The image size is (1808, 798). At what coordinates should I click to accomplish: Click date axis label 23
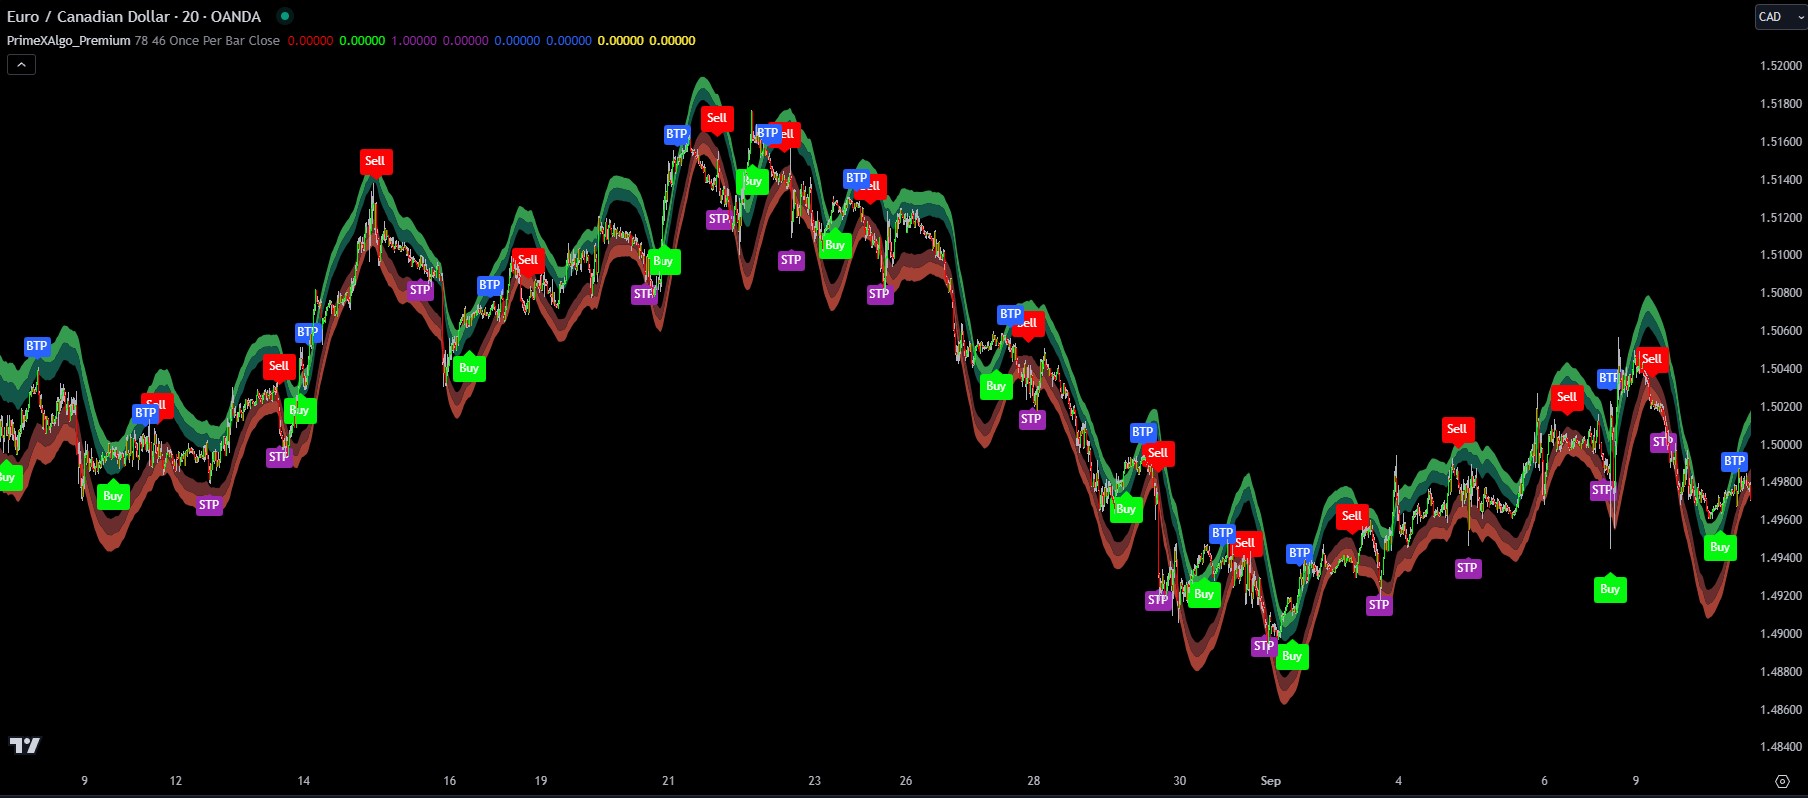(815, 781)
